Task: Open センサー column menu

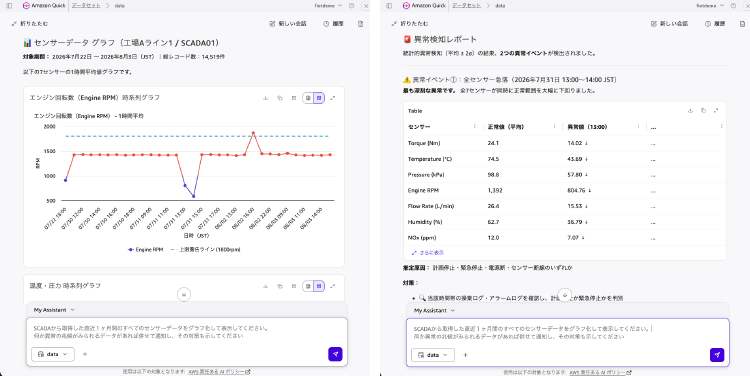Action: [x=474, y=127]
